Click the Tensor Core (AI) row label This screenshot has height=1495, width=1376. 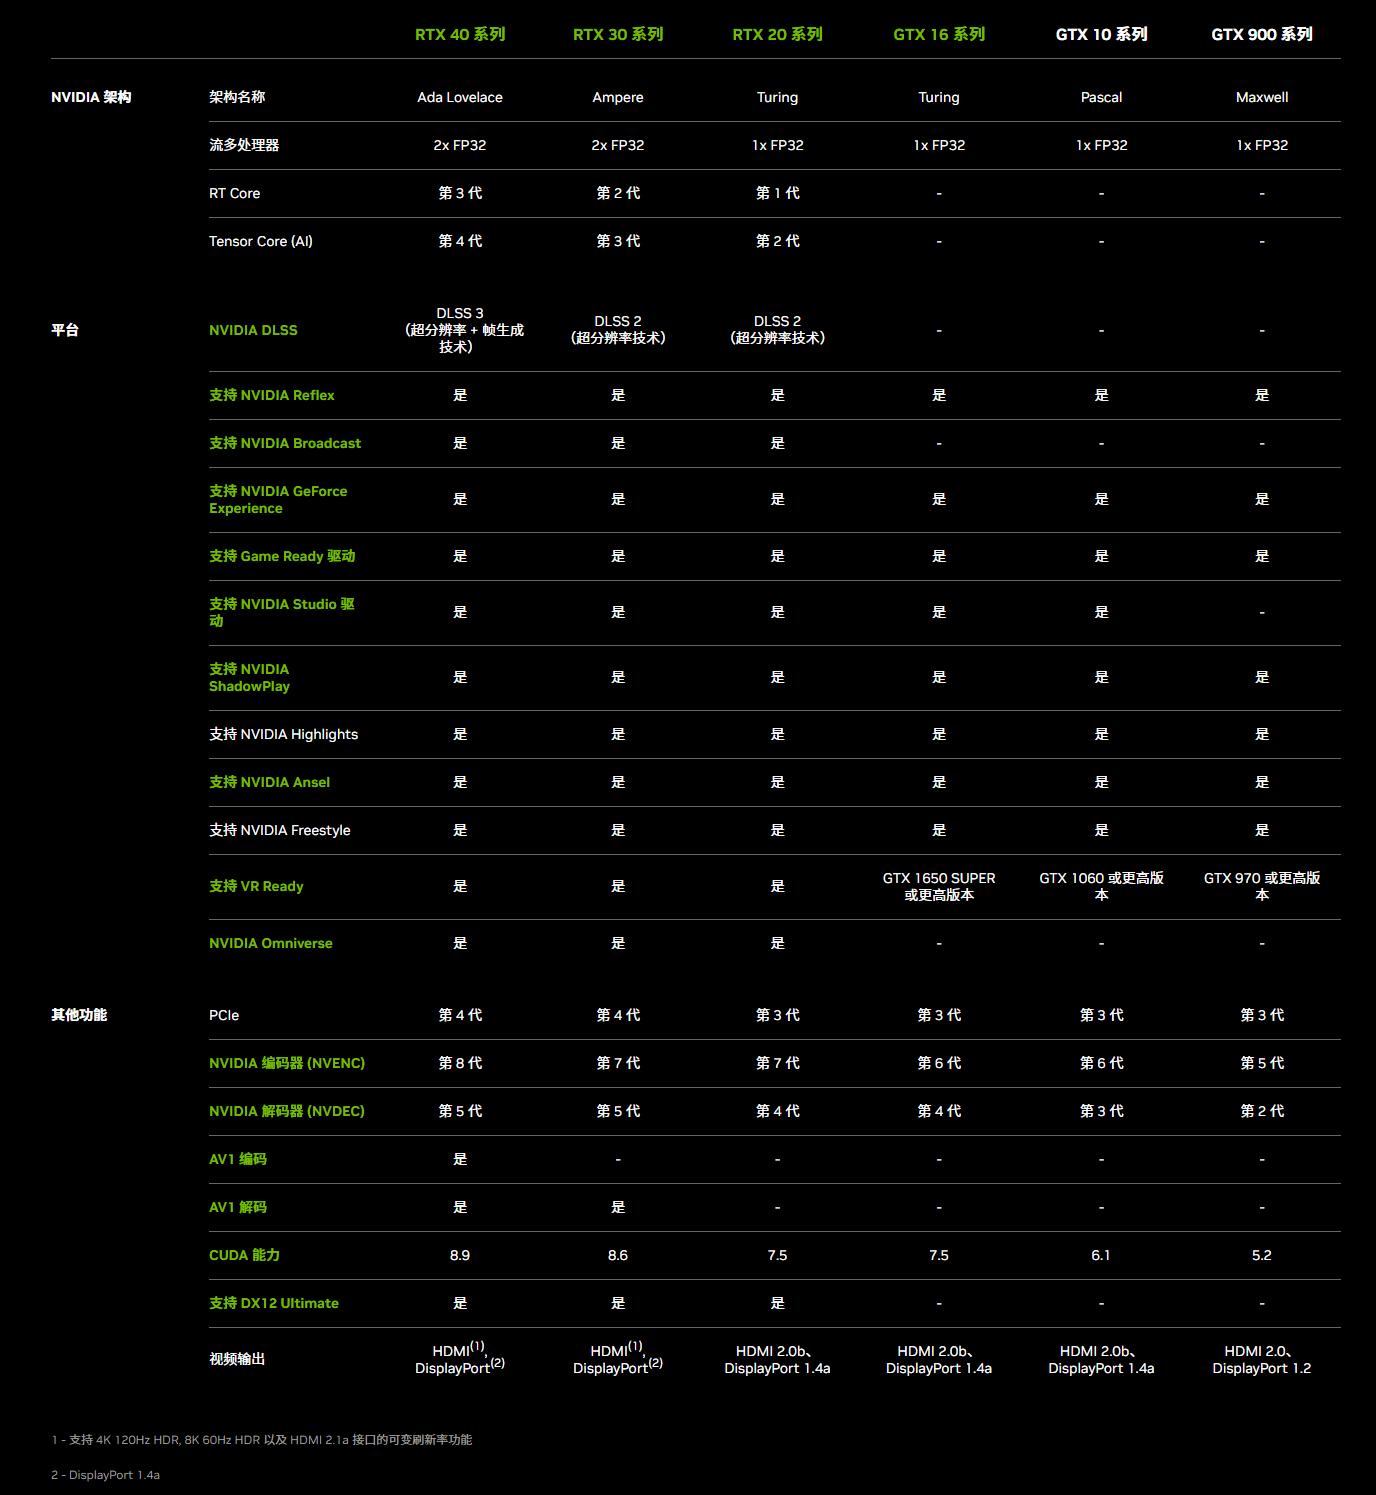[261, 241]
